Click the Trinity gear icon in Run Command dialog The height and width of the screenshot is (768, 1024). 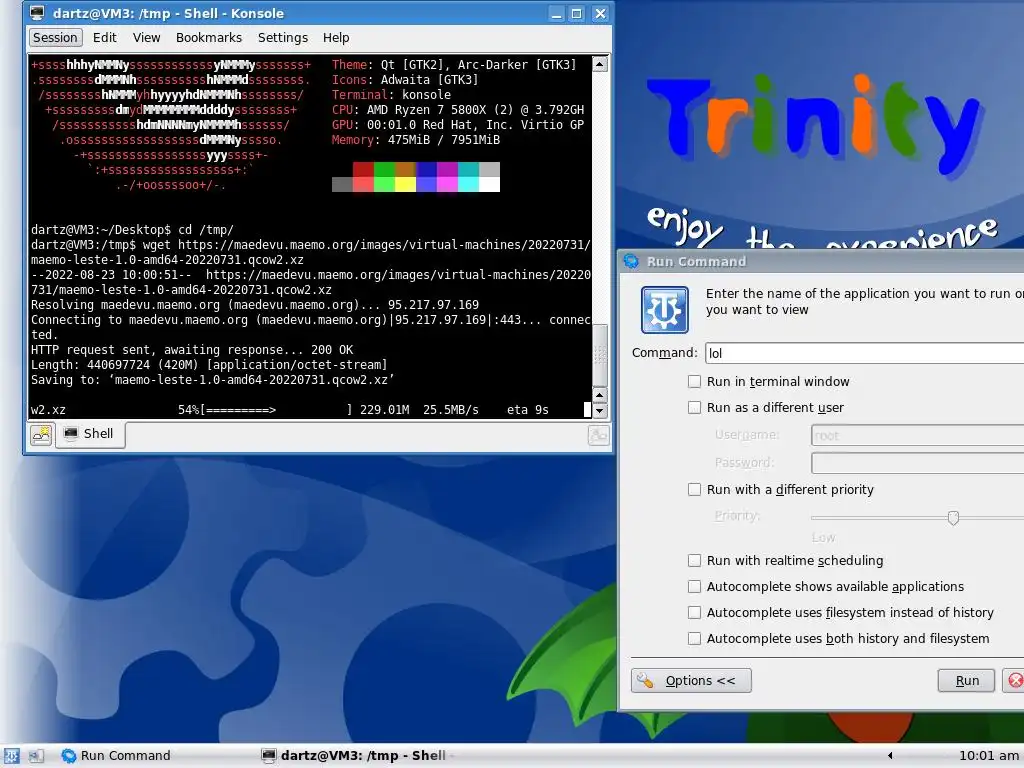click(664, 310)
